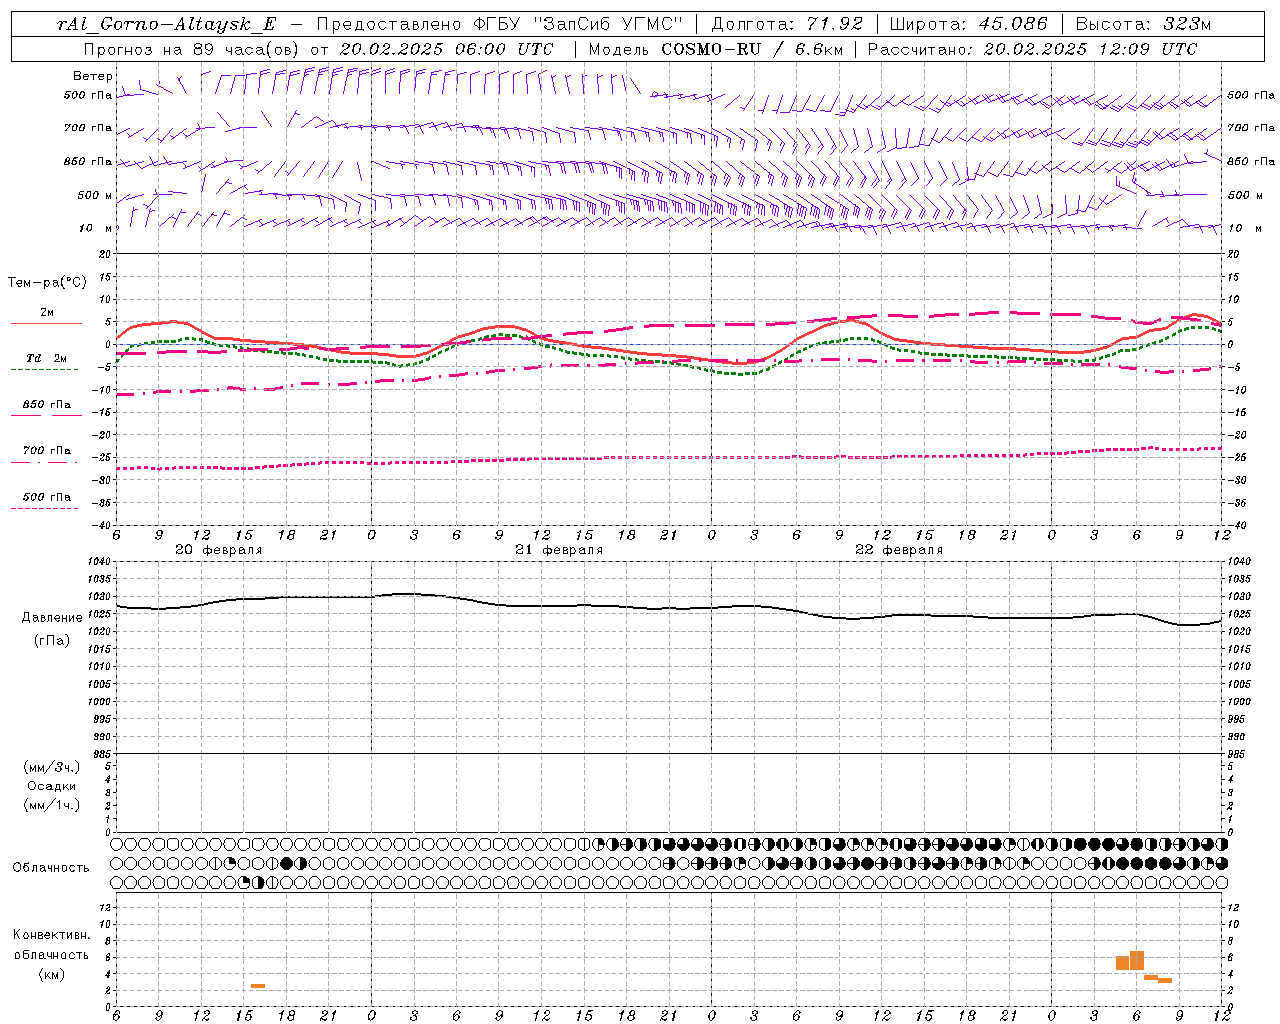Screen dimensions: 1280x1024
Task: Click the tallest orange convective cloud bar
Action: click(1136, 960)
